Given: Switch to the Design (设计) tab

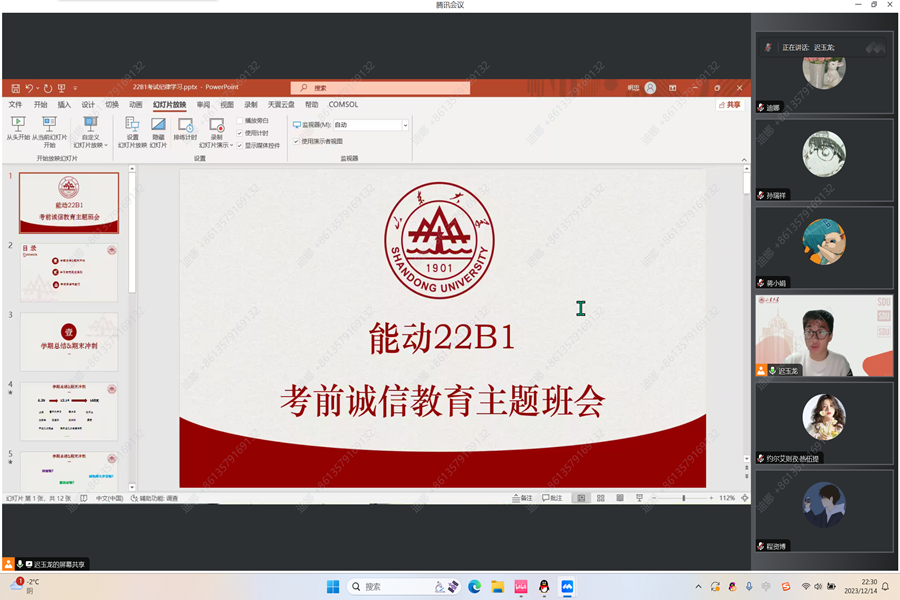Looking at the screenshot, I should pos(88,104).
